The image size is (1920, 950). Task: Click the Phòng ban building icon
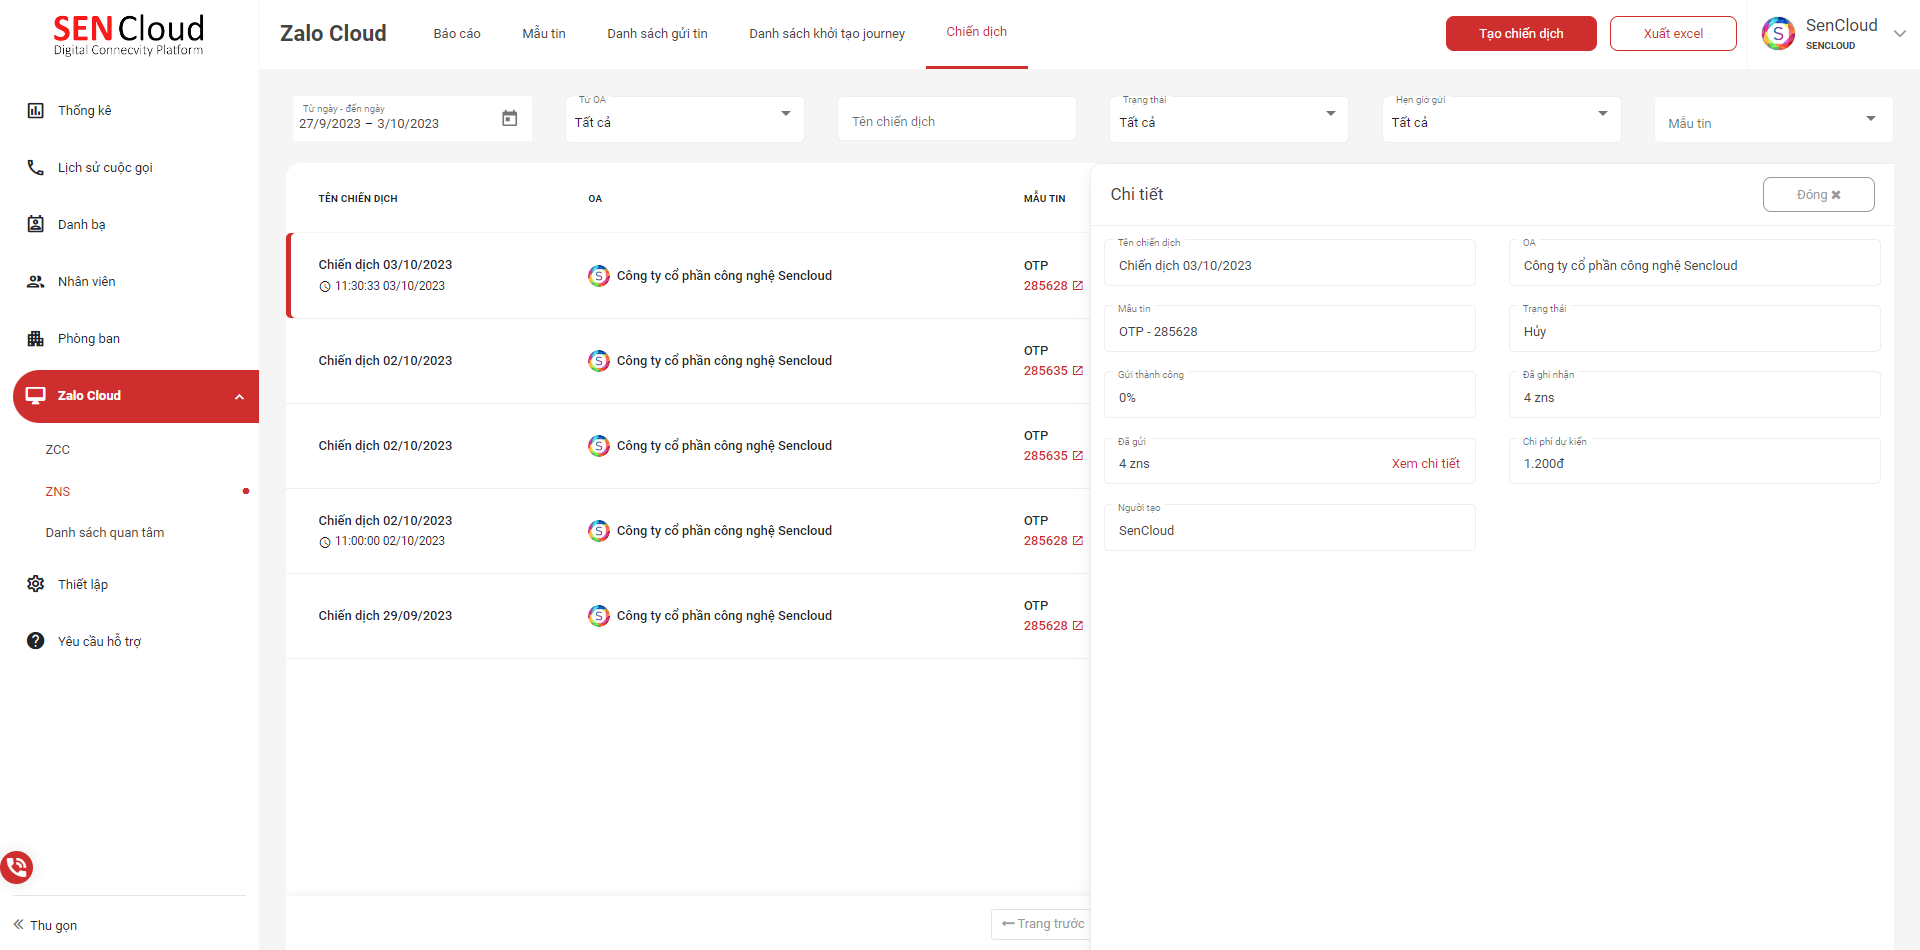pos(36,339)
